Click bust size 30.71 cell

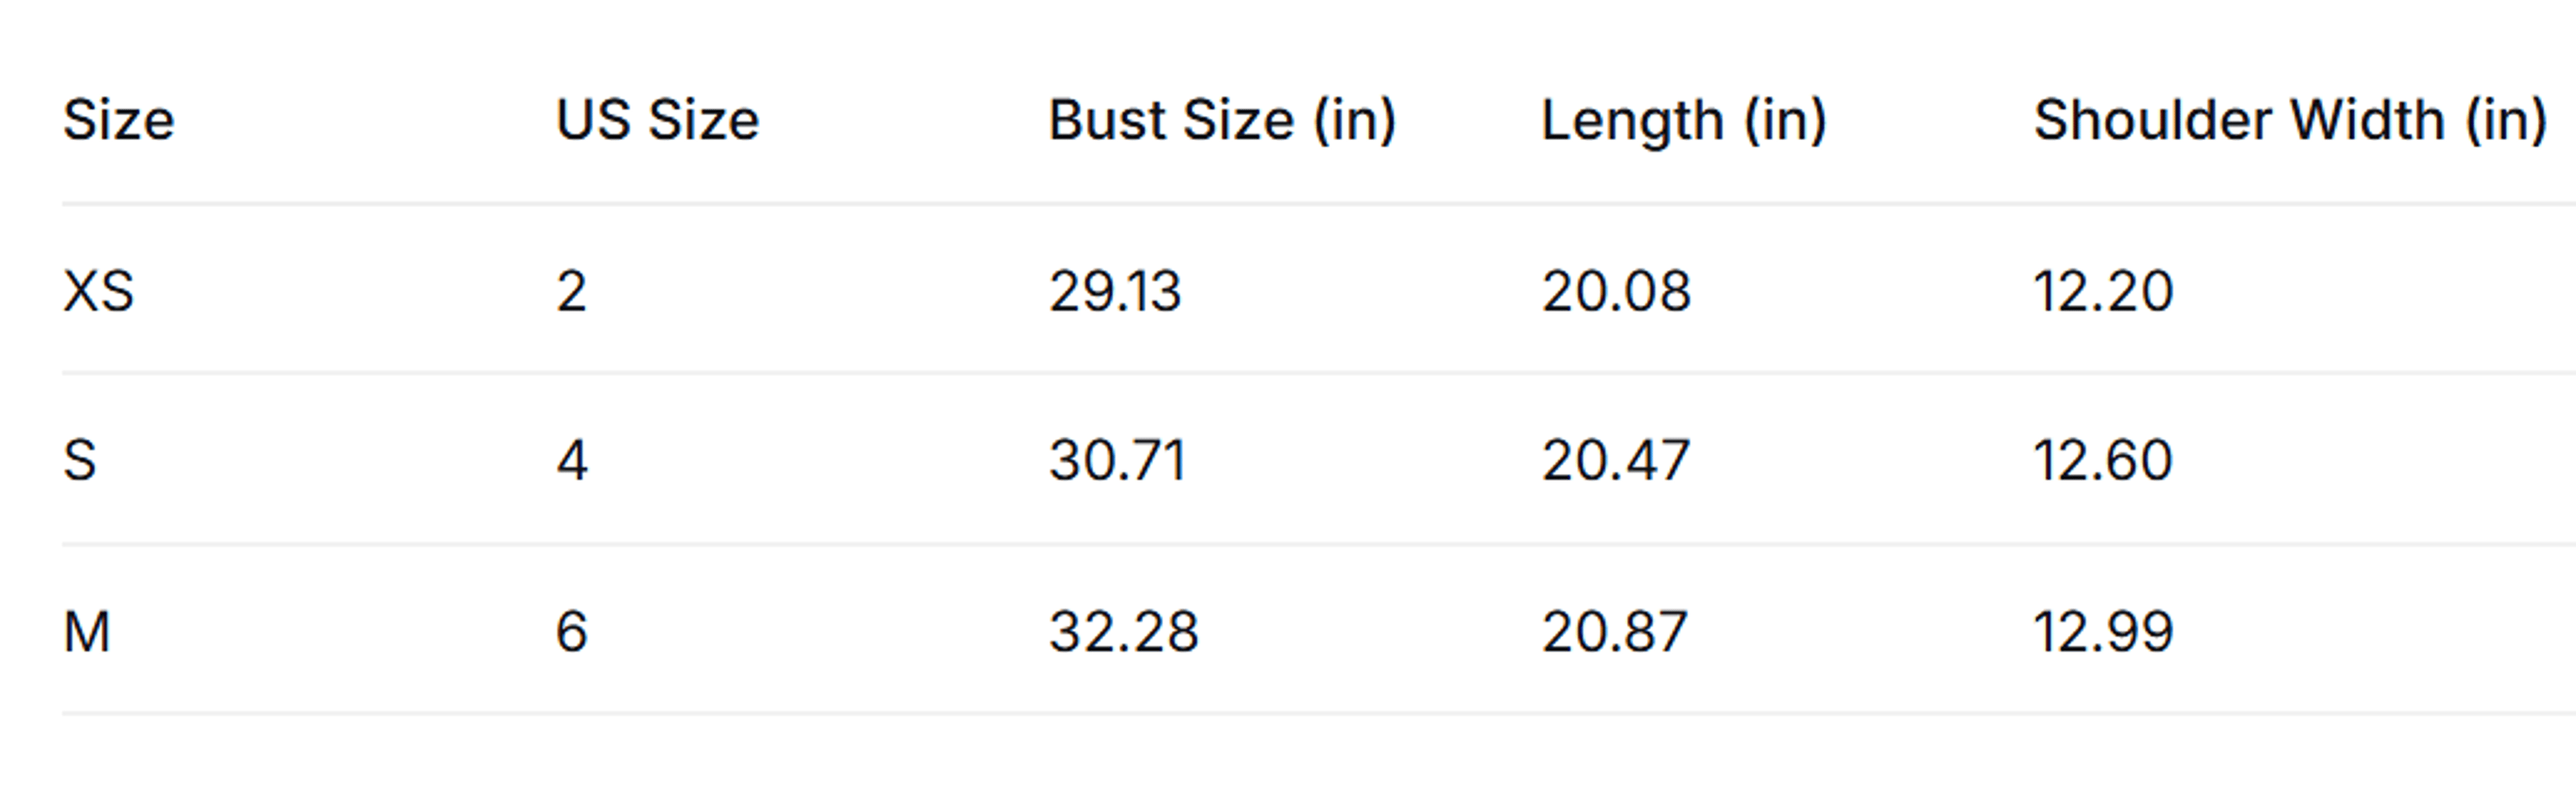pyautogui.click(x=1117, y=461)
